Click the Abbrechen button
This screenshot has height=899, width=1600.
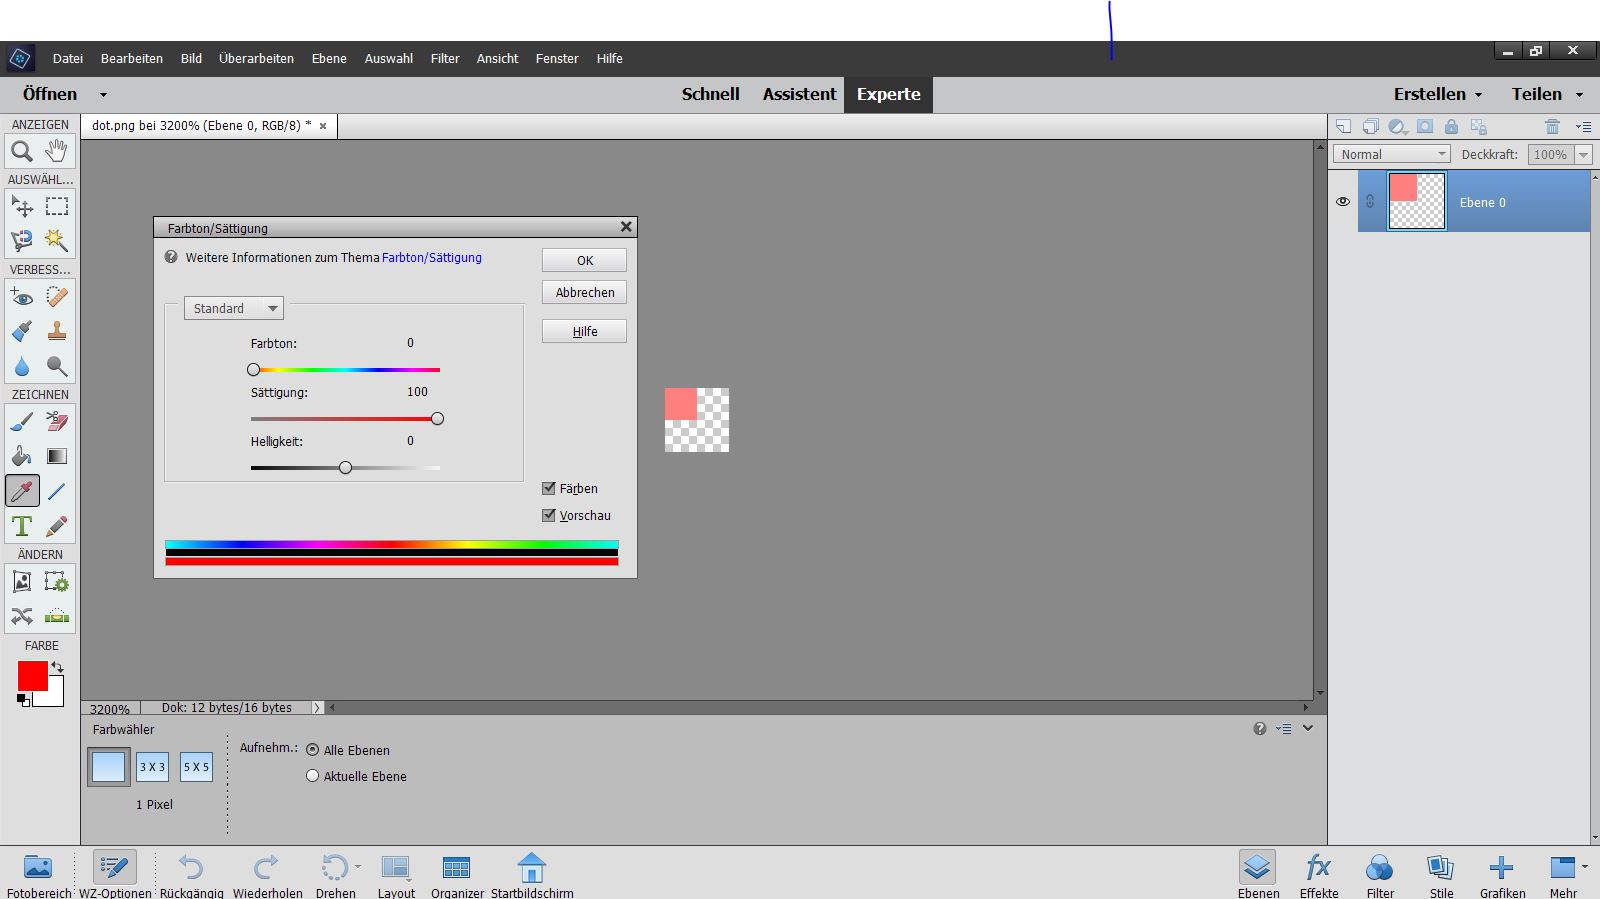585,292
